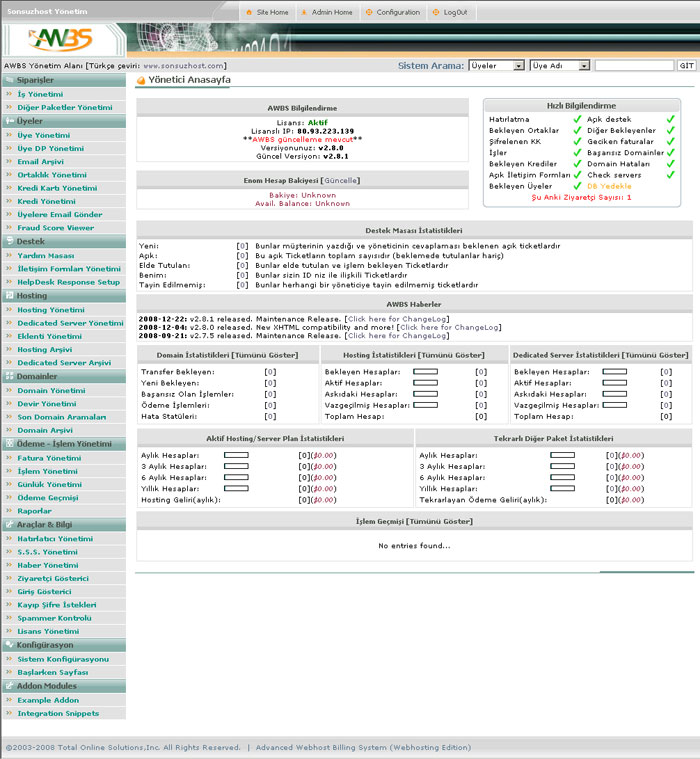Collapse the Araçlar & Bilgi sidebar section
The image size is (700, 759).
64,524
